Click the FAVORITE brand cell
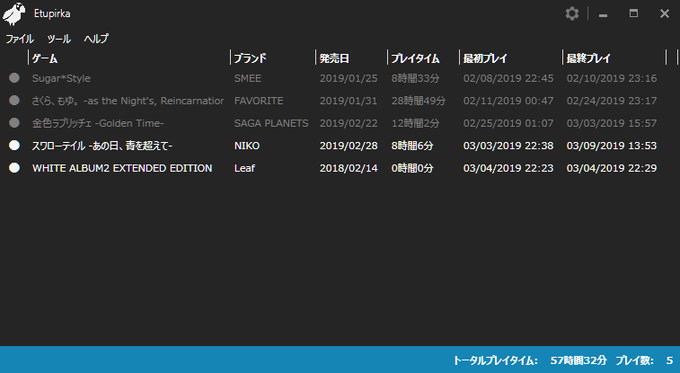 (258, 101)
